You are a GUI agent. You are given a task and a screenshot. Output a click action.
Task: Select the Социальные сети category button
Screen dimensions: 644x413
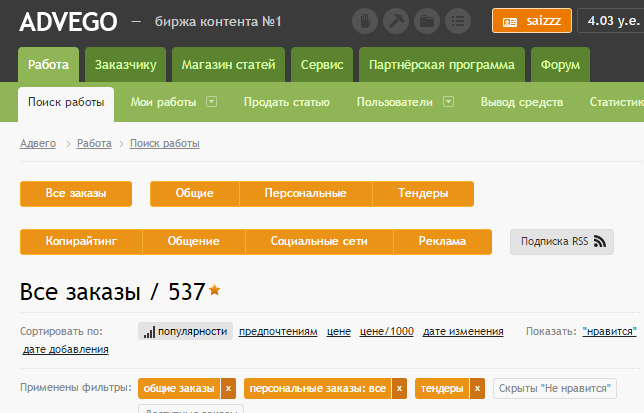click(319, 242)
